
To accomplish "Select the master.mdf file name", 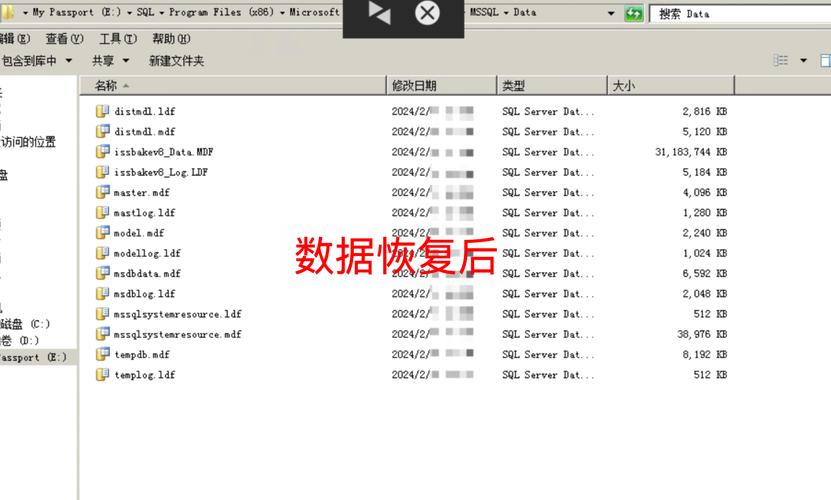I will tap(142, 192).
